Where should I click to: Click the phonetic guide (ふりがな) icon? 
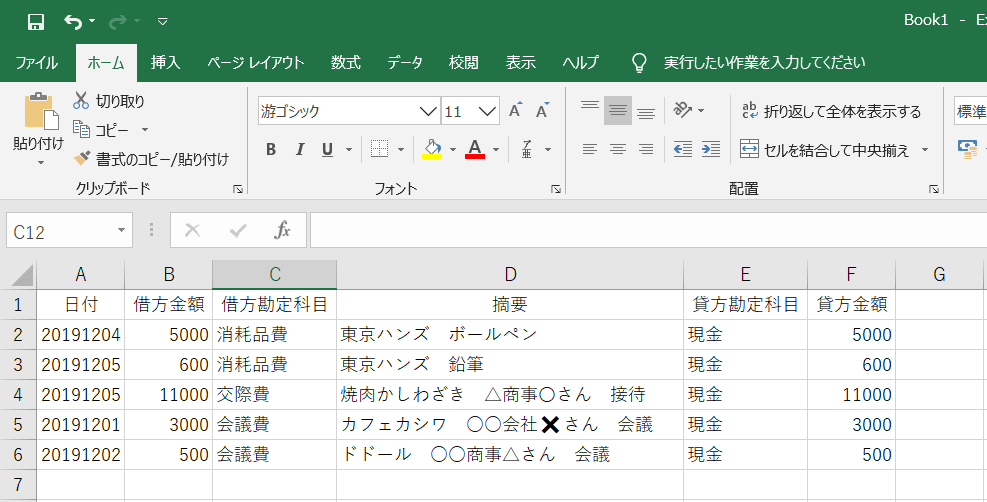pyautogui.click(x=528, y=149)
